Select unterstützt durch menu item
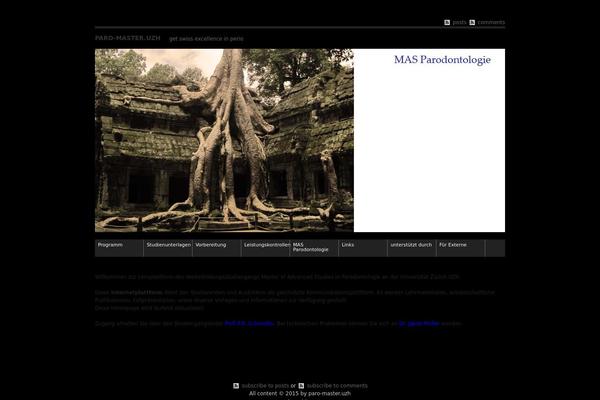 [412, 248]
